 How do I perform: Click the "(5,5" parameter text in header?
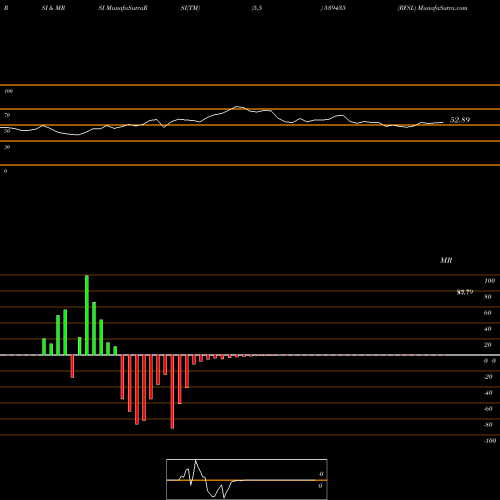[x=257, y=8]
